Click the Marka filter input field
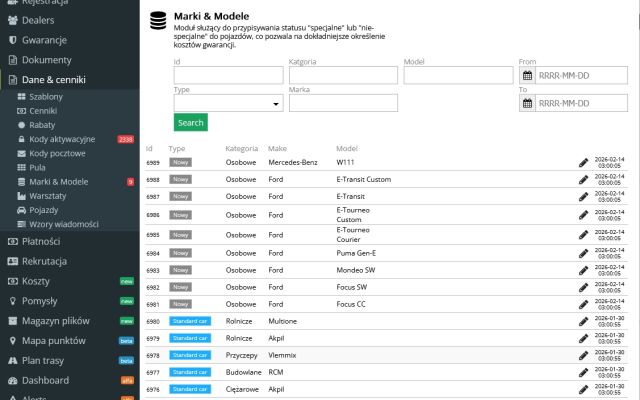This screenshot has width=640, height=400. 343,103
